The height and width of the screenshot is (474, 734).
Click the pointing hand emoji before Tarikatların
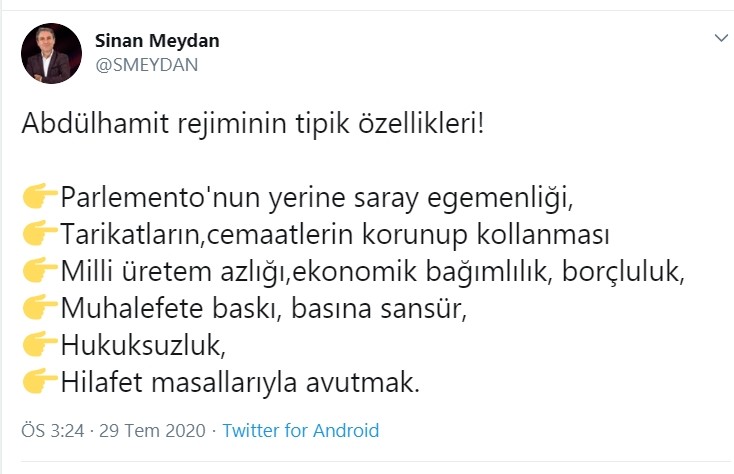click(39, 232)
